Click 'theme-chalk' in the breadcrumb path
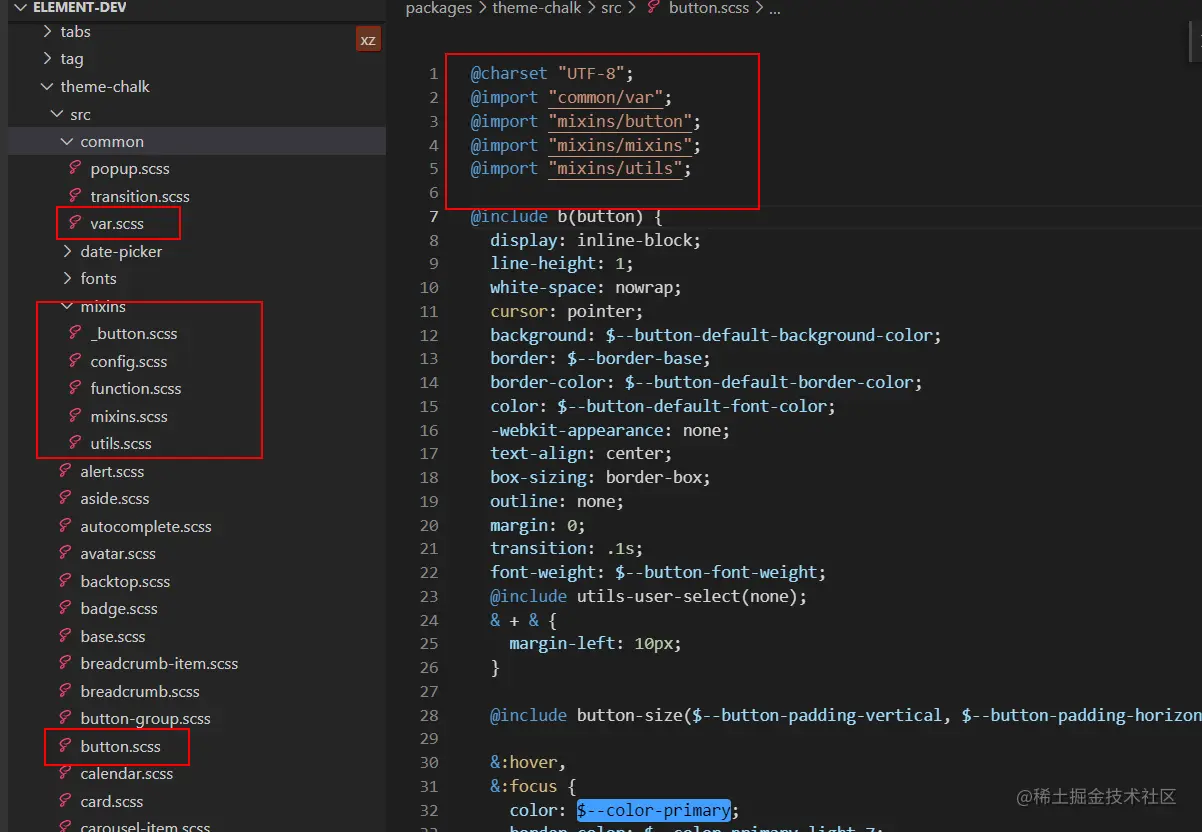Screen dimensions: 1202x832 [537, 8]
